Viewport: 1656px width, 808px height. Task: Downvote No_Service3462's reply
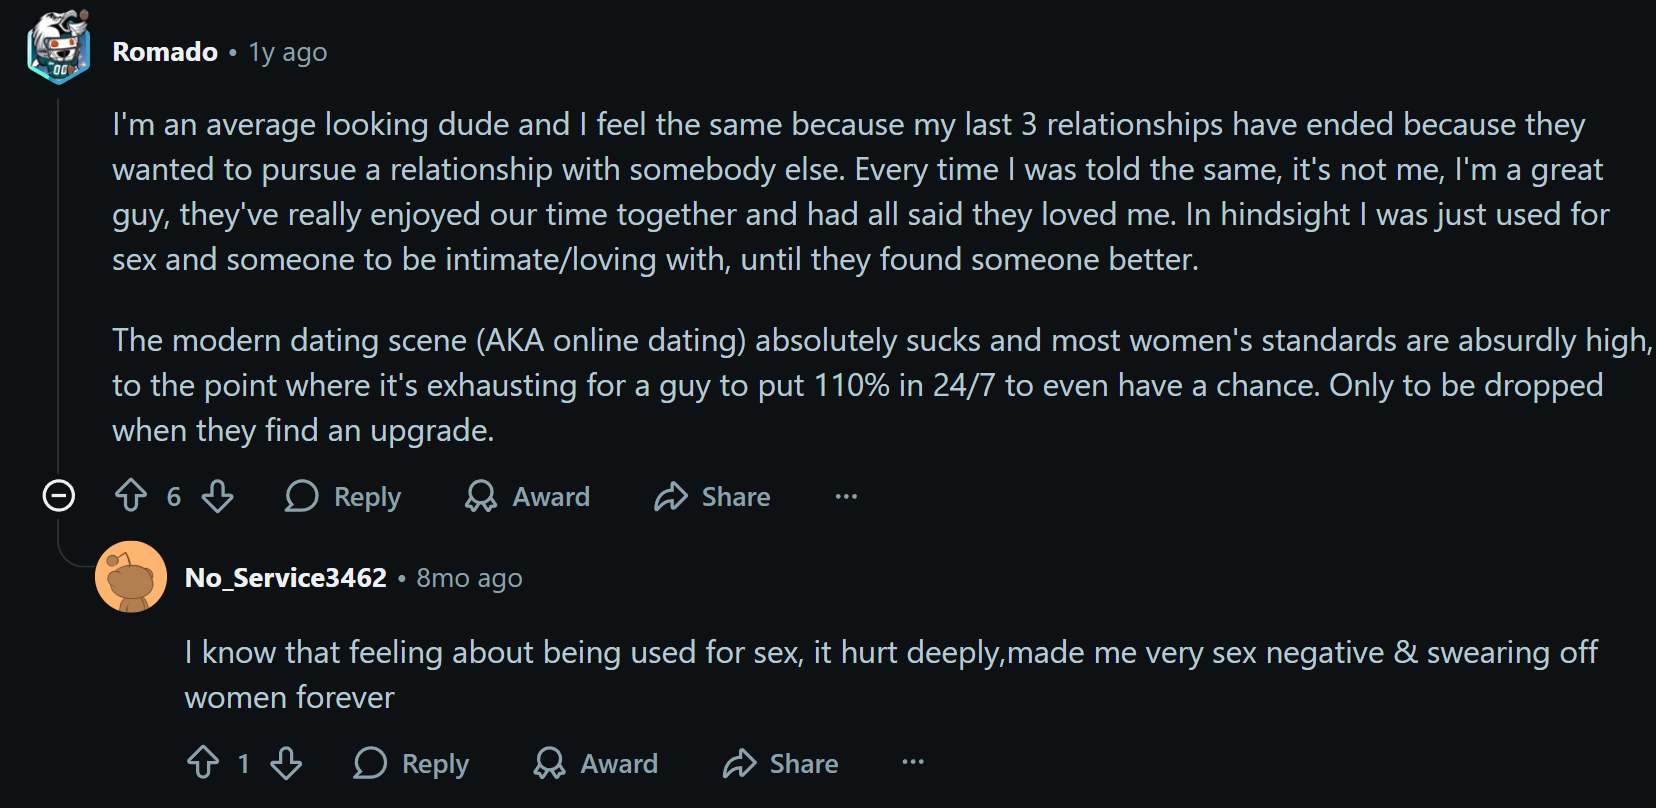tap(286, 763)
